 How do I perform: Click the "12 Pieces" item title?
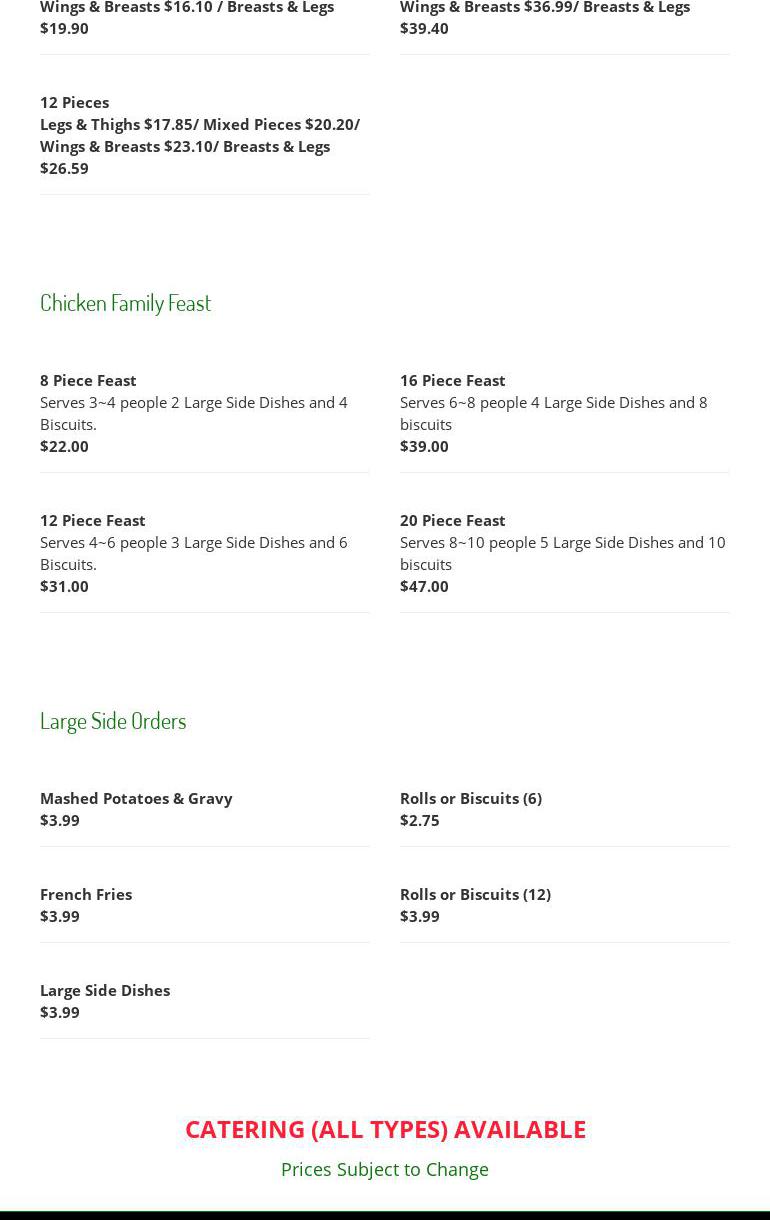74,102
